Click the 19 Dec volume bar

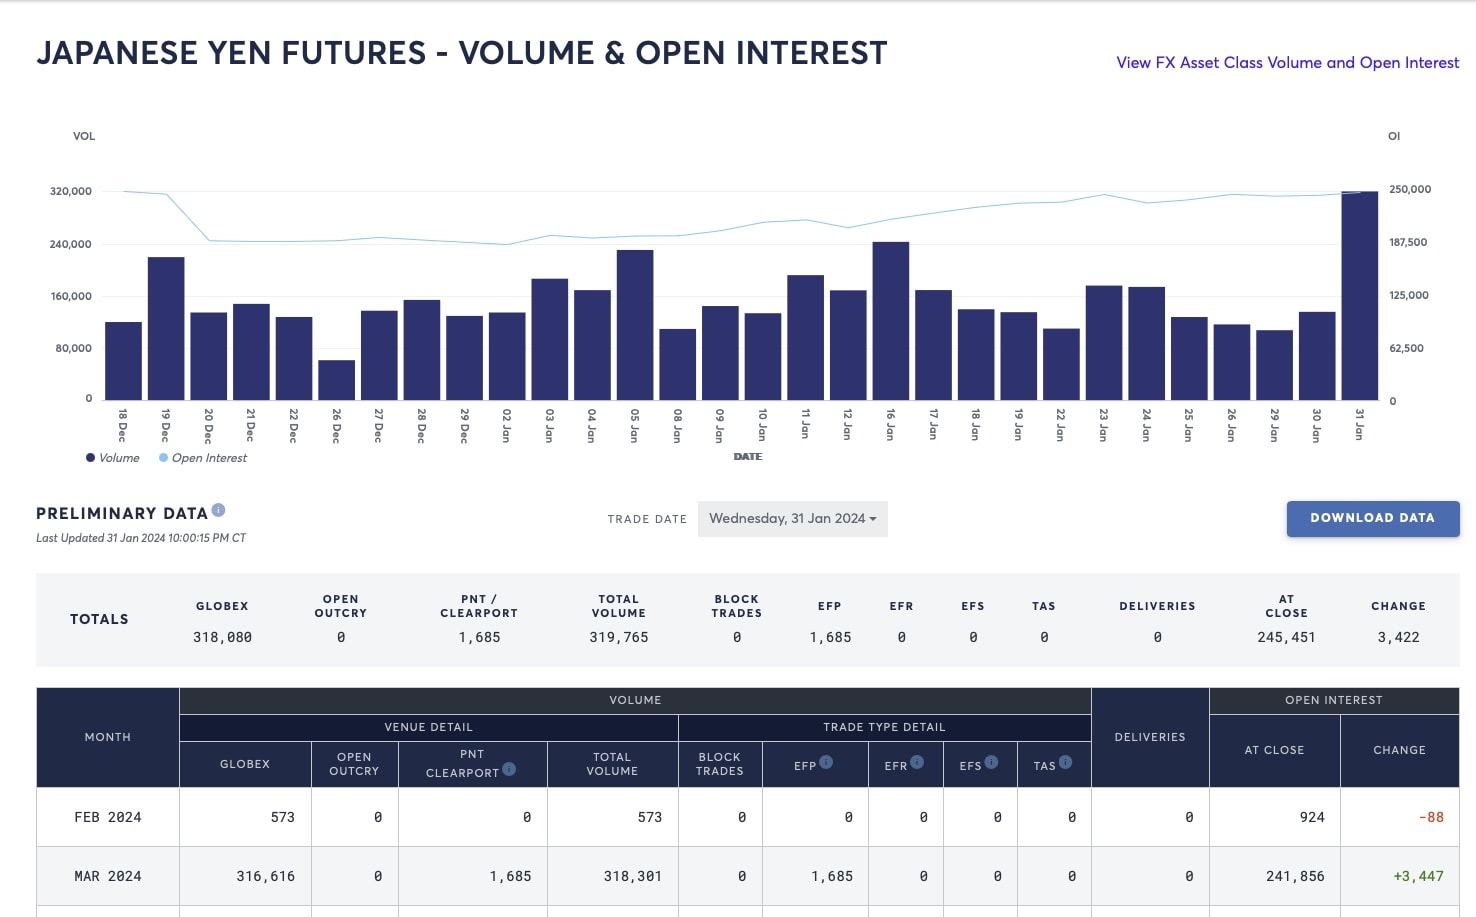pyautogui.click(x=166, y=329)
